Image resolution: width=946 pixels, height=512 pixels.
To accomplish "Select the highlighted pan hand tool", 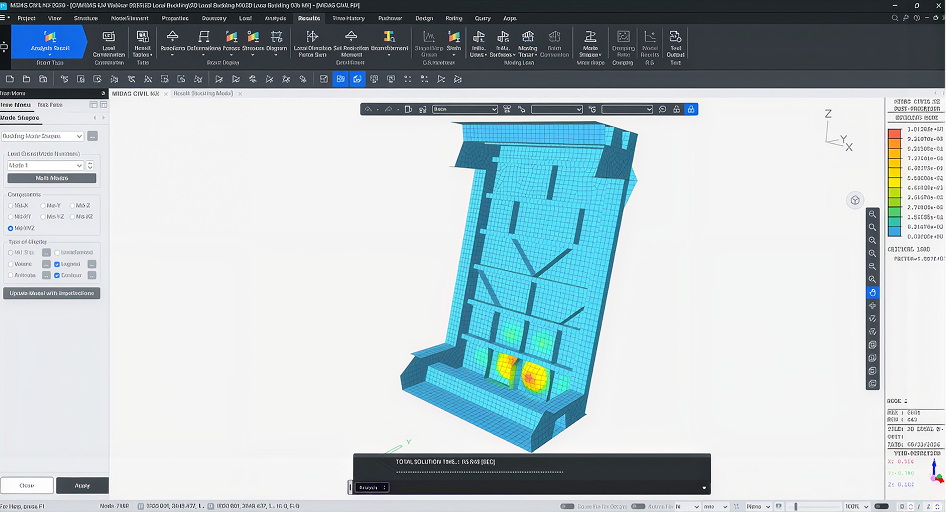I will pos(872,292).
